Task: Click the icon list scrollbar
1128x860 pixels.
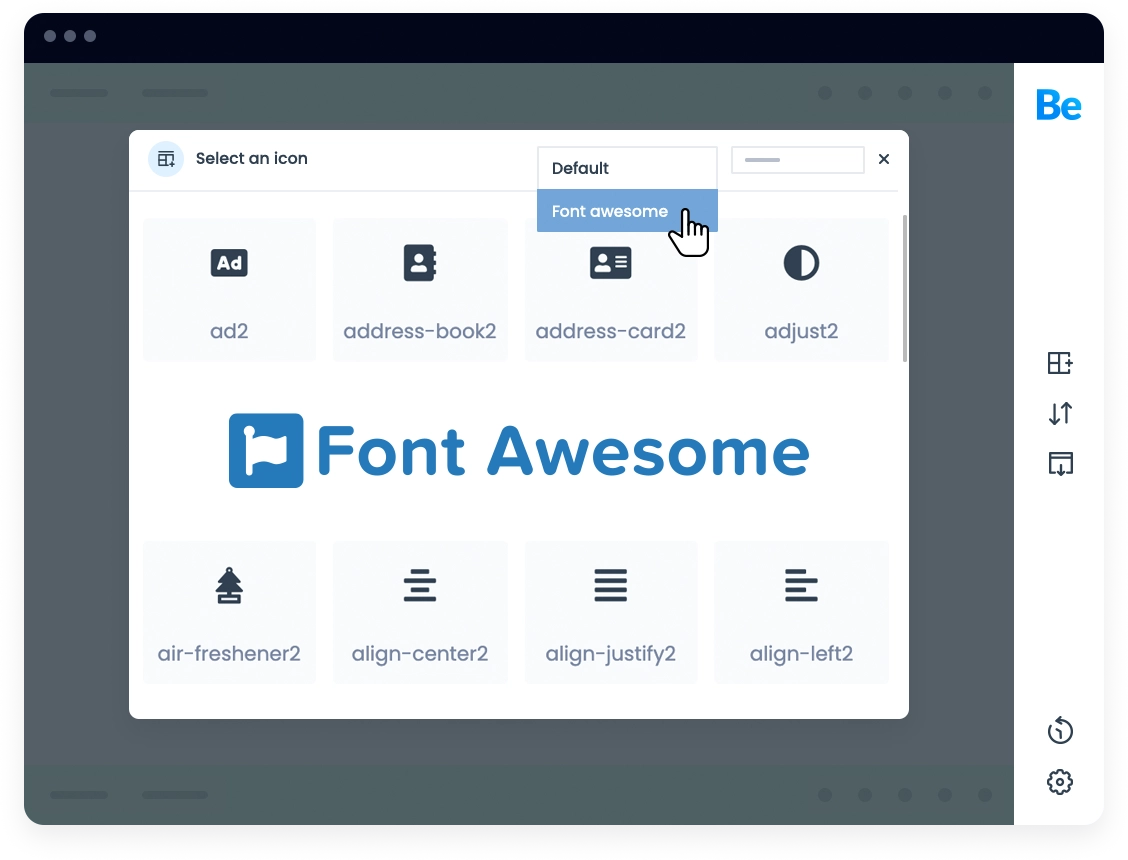Action: pyautogui.click(x=905, y=288)
